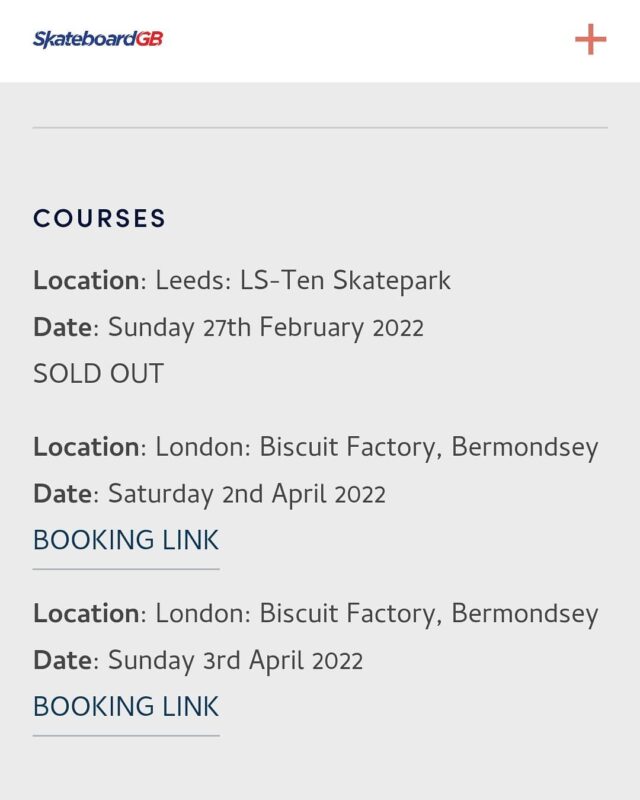The height and width of the screenshot is (800, 640).
Task: Click the GB part of the logo
Action: click(150, 38)
